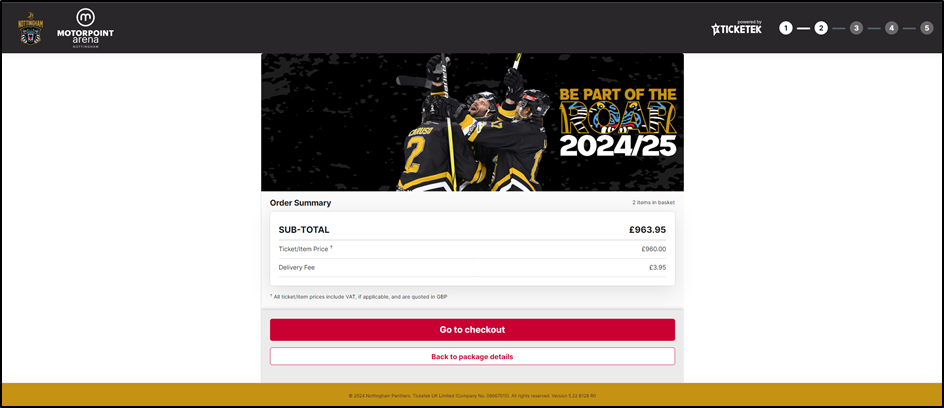Go to step 1 in progress indicator
944x408 pixels.
(x=786, y=28)
